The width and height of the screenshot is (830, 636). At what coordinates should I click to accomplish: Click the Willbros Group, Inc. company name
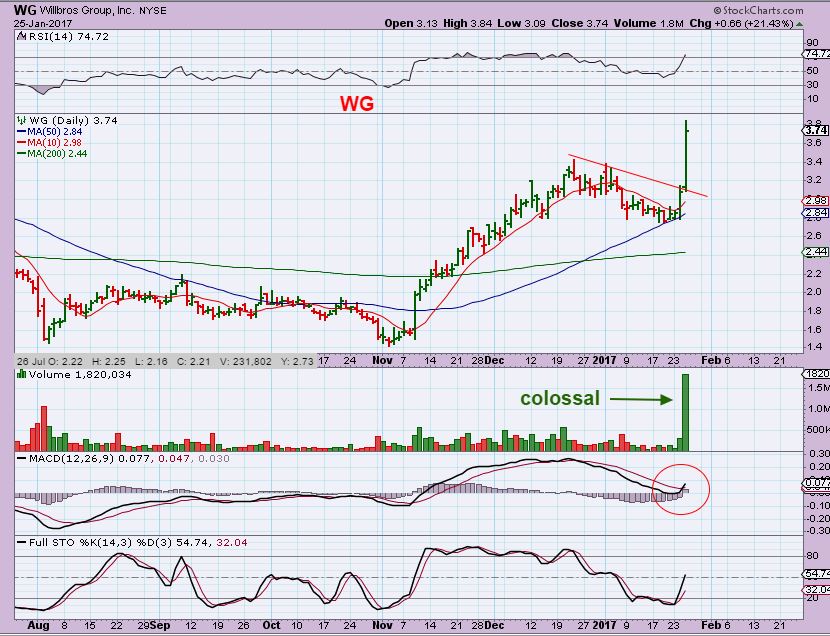click(87, 10)
